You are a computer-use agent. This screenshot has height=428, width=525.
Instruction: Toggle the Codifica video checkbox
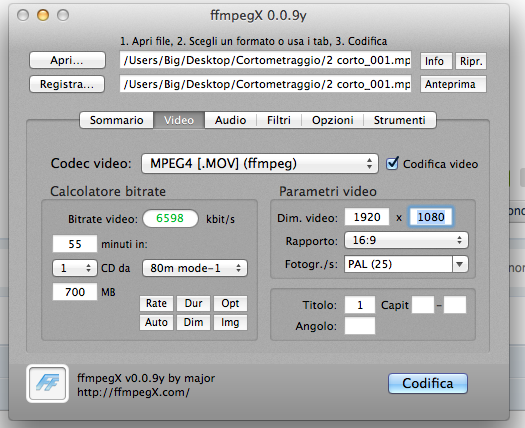pos(392,164)
